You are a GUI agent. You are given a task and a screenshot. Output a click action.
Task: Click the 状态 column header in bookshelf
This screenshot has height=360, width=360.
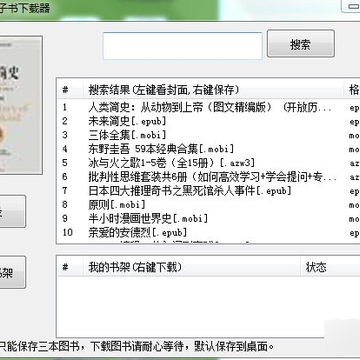330,267
